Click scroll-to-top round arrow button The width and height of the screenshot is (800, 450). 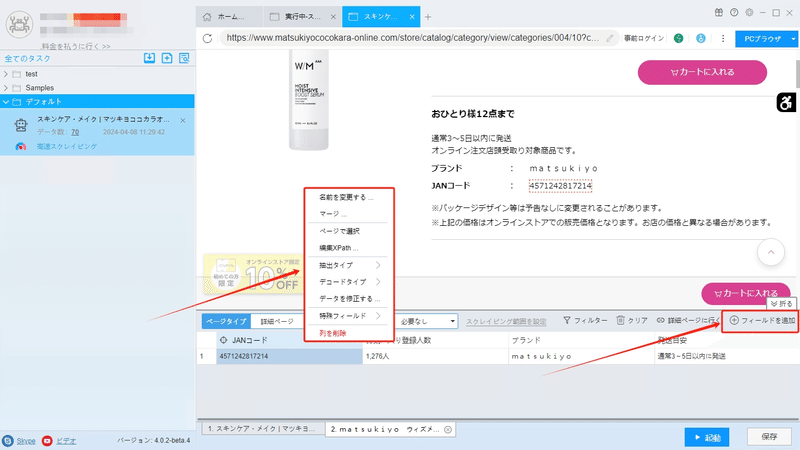coord(771,252)
